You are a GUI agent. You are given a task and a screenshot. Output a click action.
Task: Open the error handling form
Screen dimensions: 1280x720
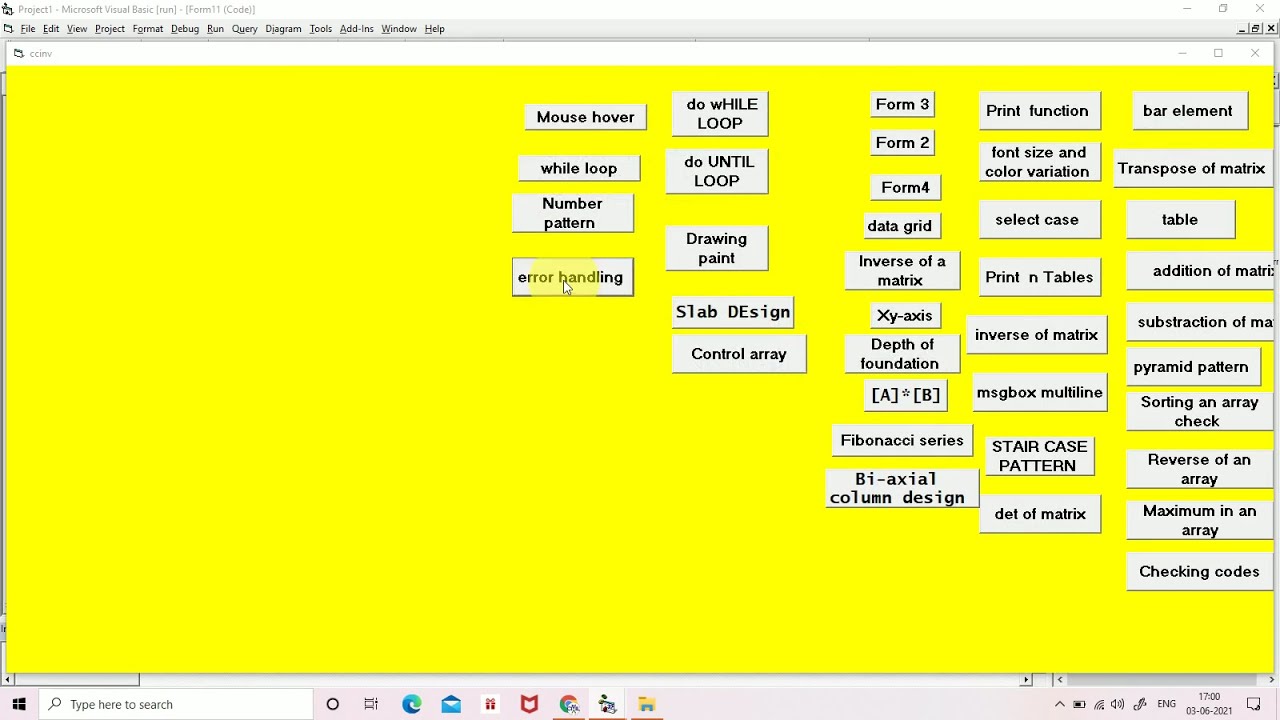[x=572, y=277]
